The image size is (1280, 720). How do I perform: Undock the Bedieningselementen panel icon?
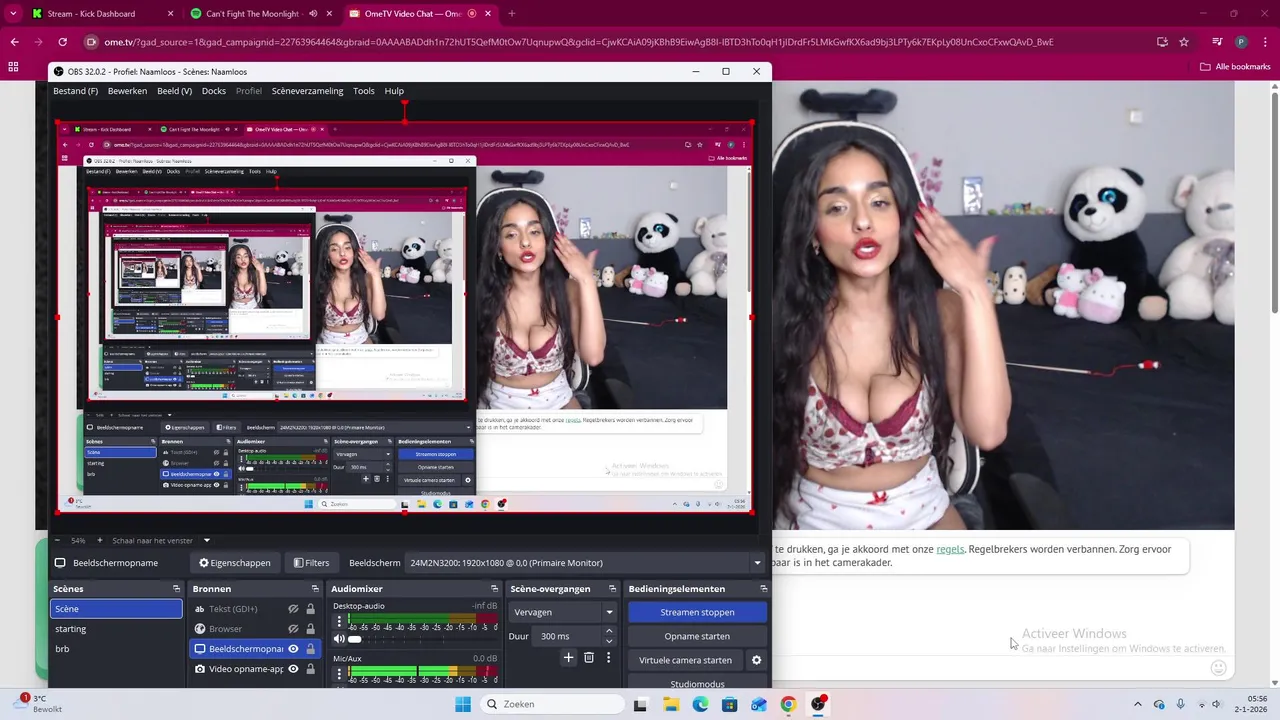(763, 589)
